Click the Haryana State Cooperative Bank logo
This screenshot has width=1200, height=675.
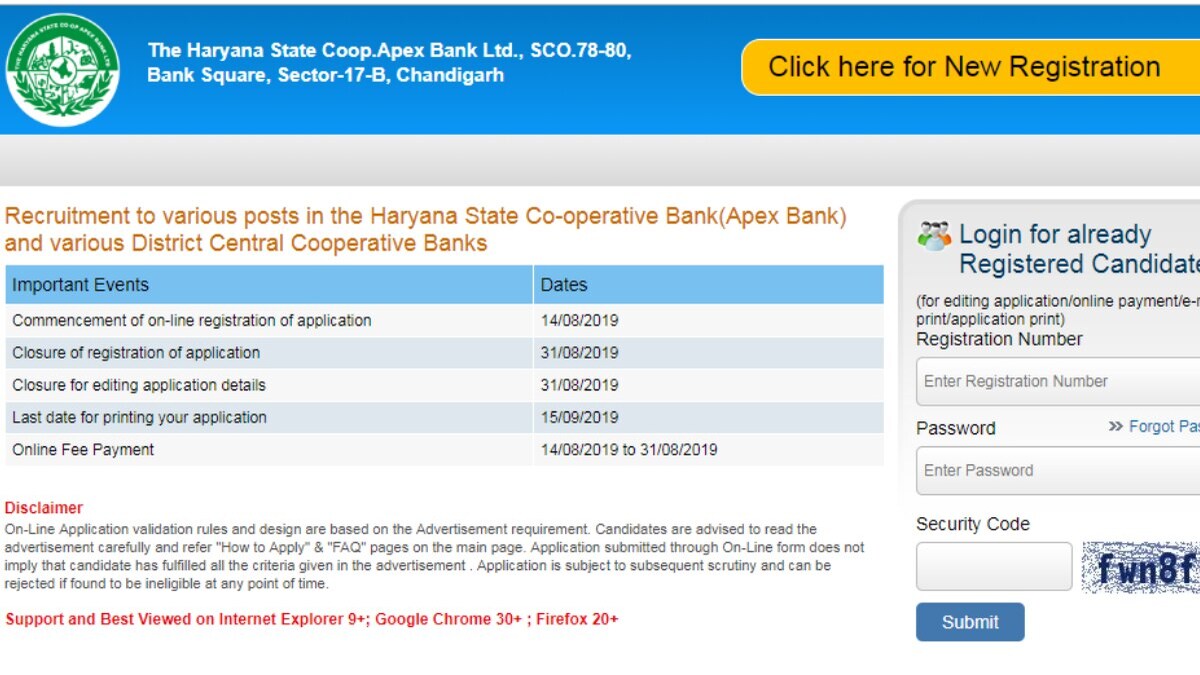pyautogui.click(x=62, y=69)
